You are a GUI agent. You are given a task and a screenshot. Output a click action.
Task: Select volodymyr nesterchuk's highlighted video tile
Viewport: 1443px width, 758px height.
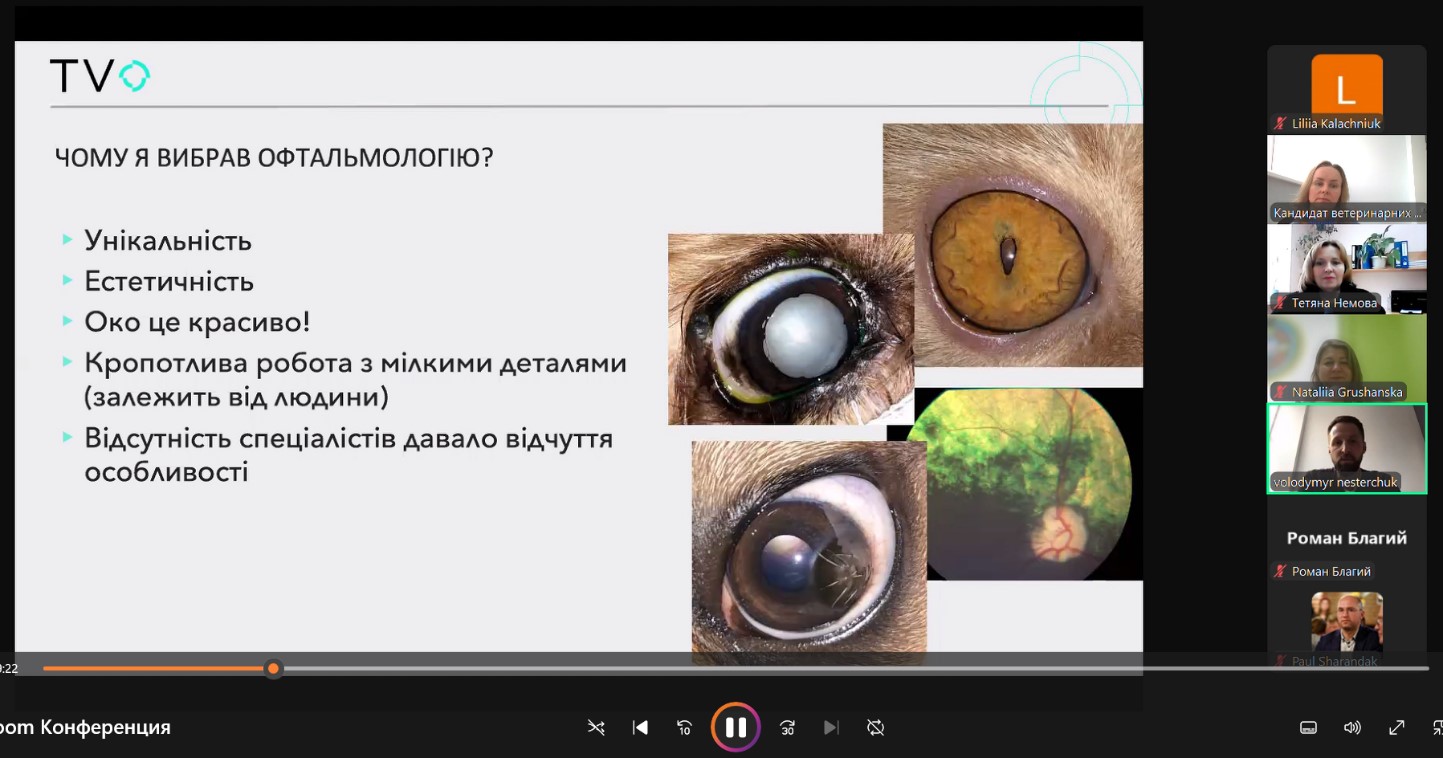[1347, 448]
